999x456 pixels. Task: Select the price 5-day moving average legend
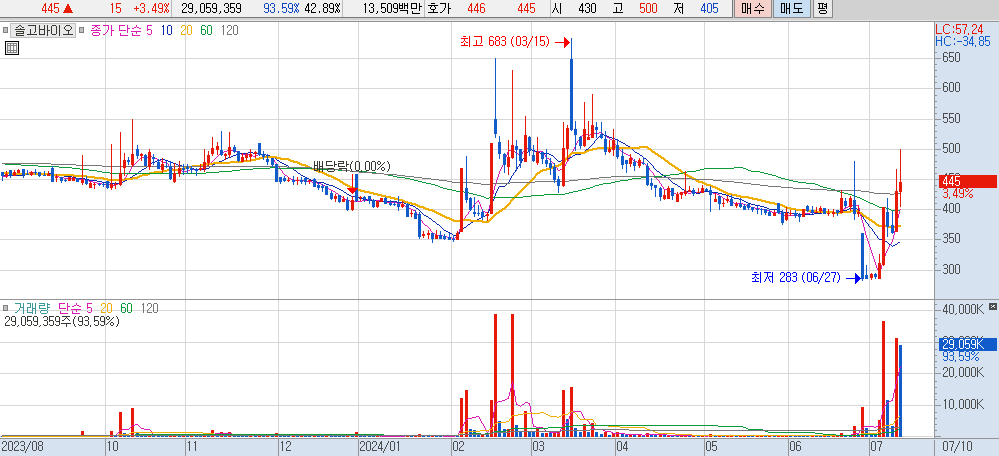pyautogui.click(x=150, y=30)
